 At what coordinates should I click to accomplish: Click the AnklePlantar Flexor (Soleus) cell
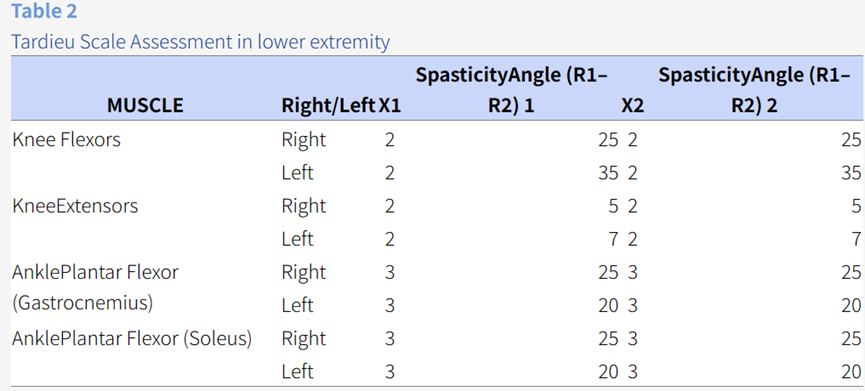132,338
